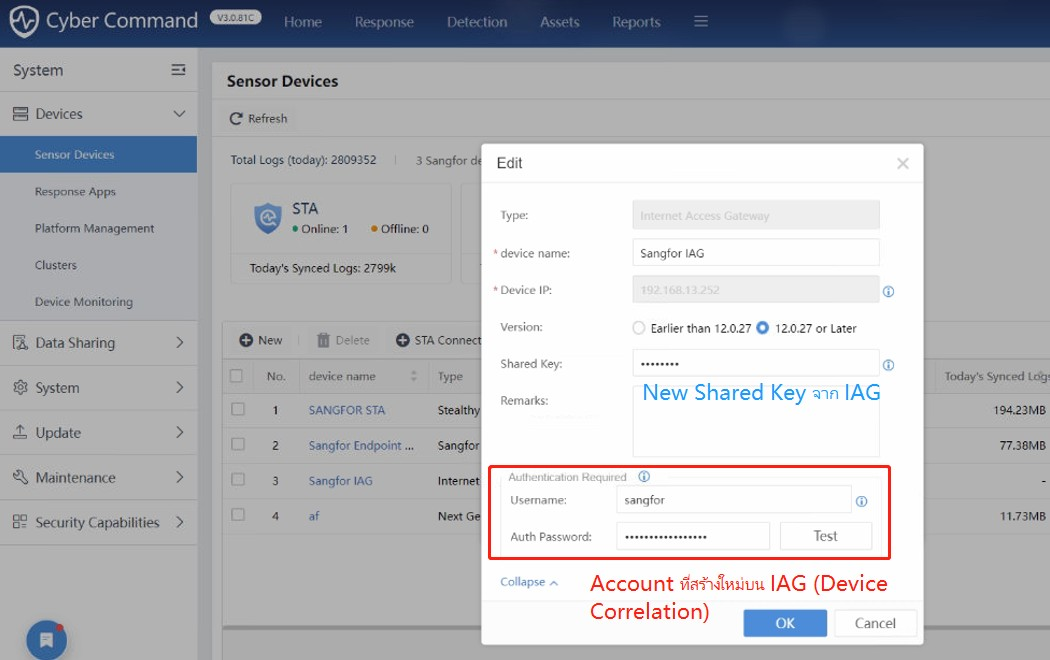Click the OK button in Edit dialog
The image size is (1050, 660).
pyautogui.click(x=785, y=623)
